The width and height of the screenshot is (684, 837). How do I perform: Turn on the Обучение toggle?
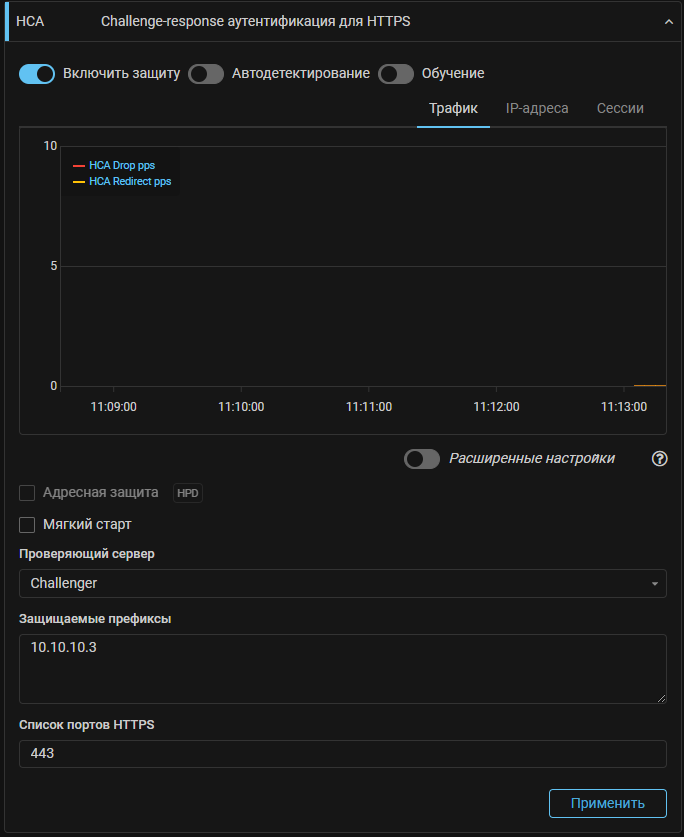click(396, 74)
